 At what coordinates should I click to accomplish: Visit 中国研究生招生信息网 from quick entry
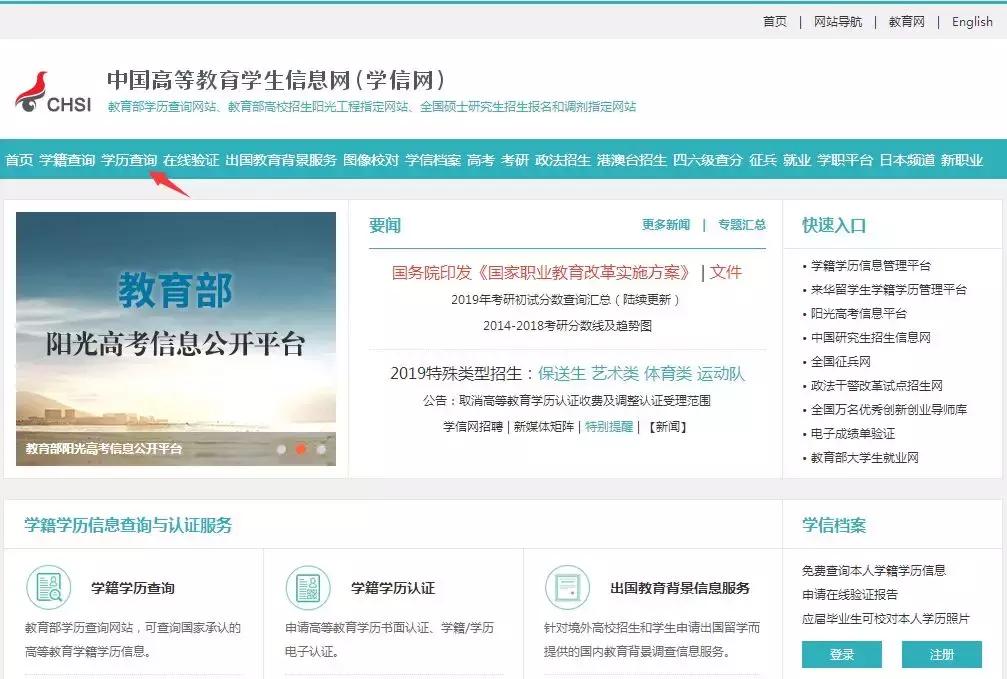(873, 337)
